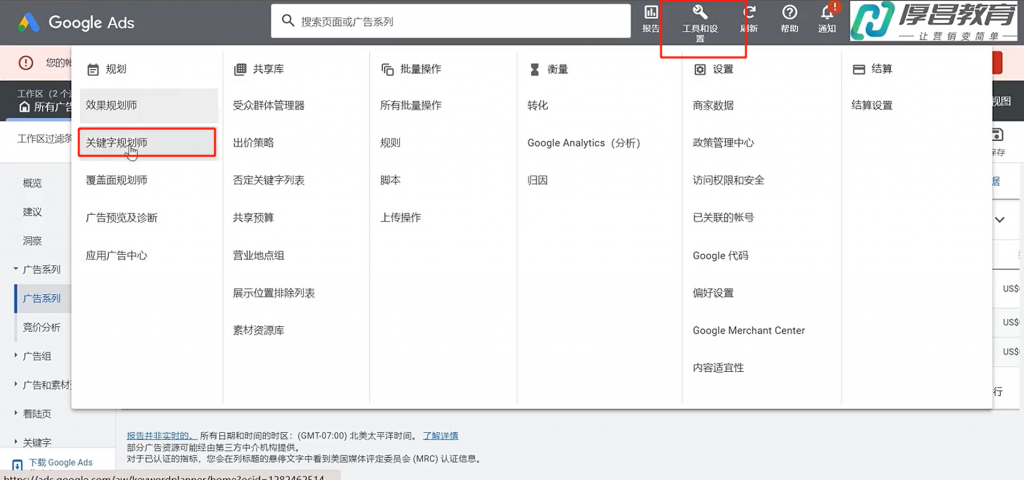The height and width of the screenshot is (480, 1024).
Task: Open 偏好设置 entry
Action: (713, 293)
